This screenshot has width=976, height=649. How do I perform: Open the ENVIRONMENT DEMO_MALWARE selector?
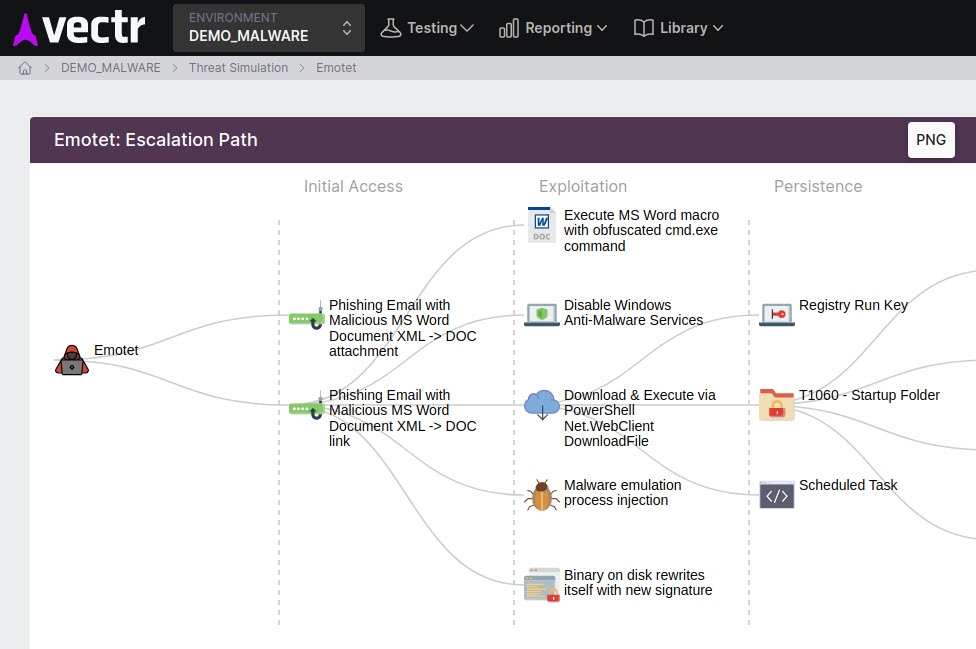tap(269, 28)
